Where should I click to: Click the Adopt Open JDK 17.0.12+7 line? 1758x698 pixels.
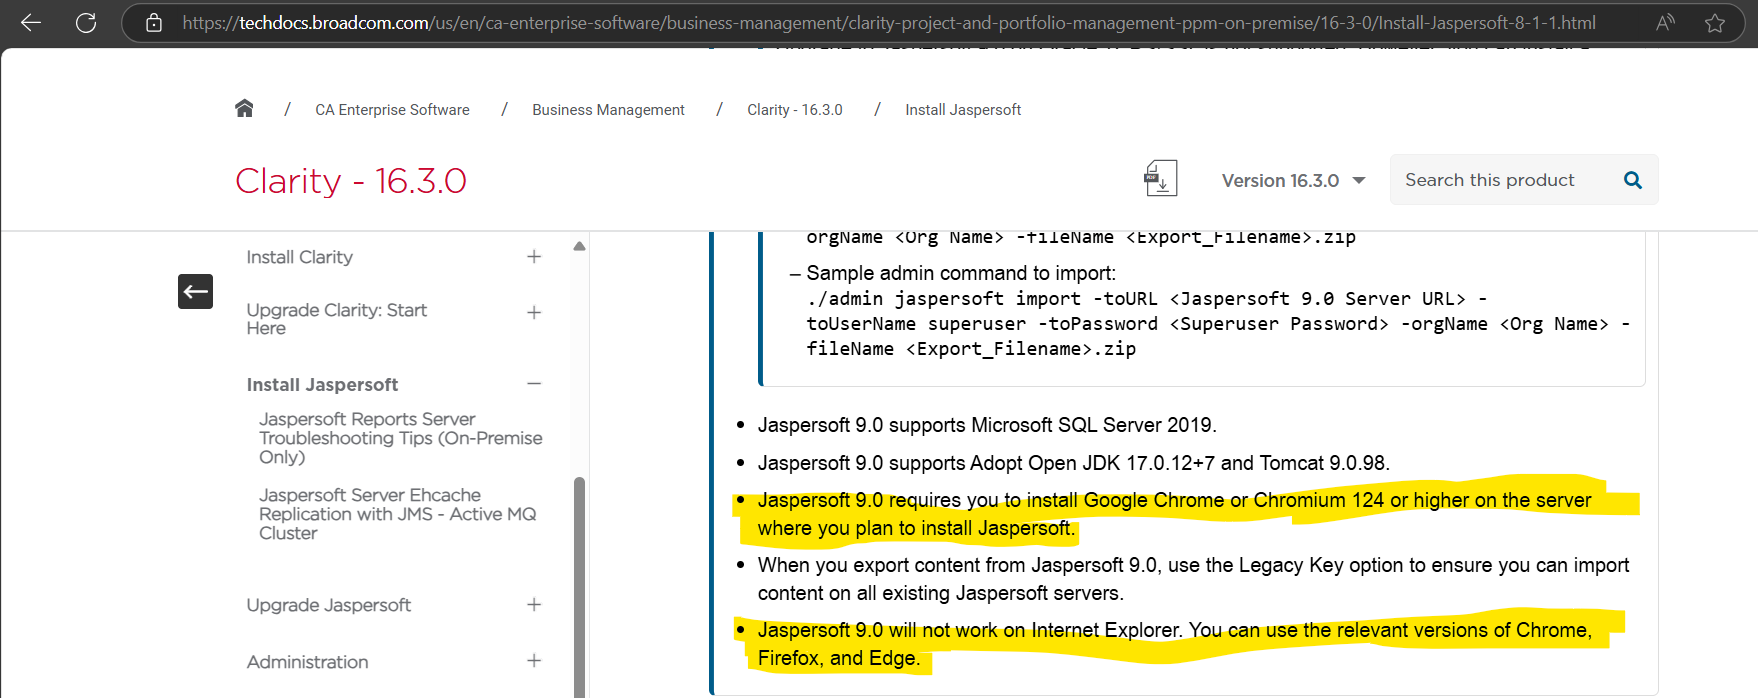(x=1074, y=463)
